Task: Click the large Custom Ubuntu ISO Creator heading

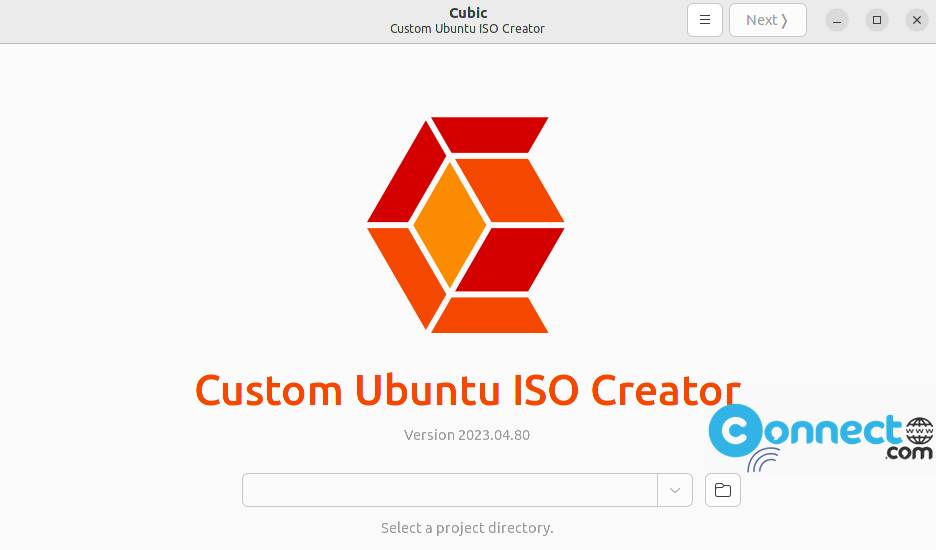Action: pyautogui.click(x=467, y=391)
